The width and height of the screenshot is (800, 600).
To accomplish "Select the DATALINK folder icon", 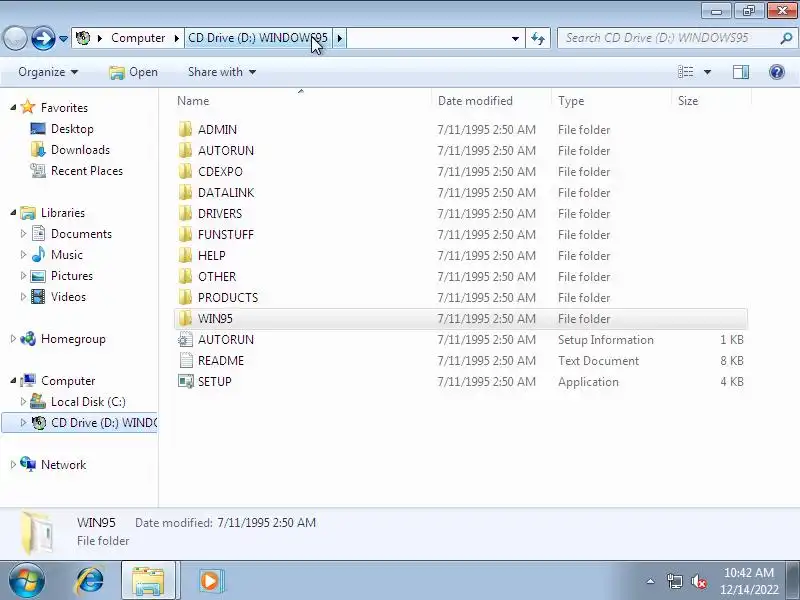I will pos(185,192).
